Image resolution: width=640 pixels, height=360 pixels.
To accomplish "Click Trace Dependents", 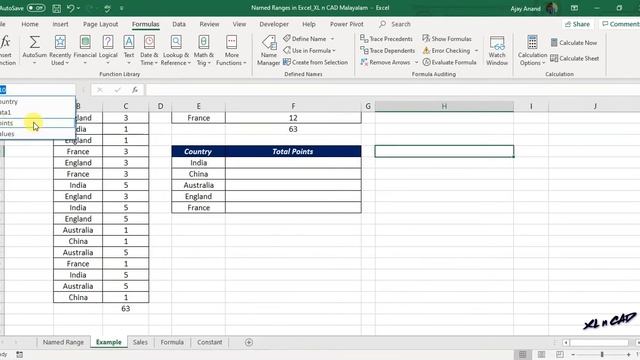I will (x=387, y=51).
